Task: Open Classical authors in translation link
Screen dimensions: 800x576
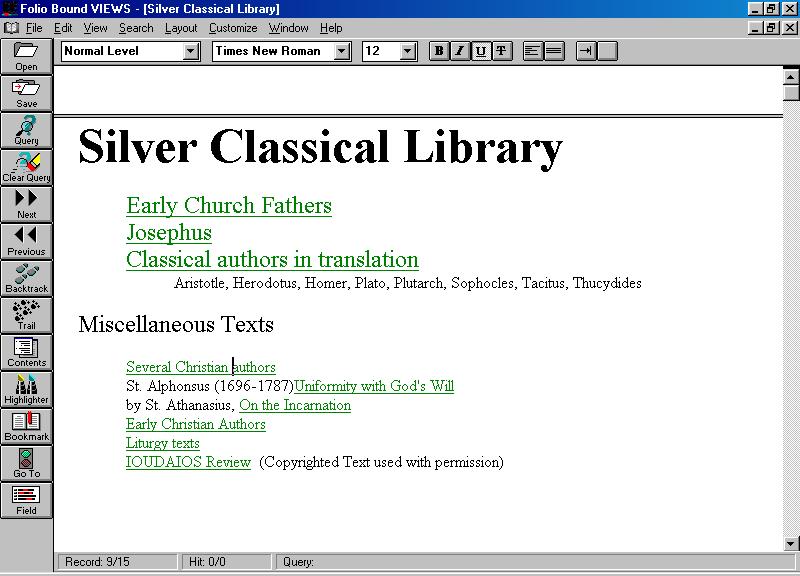Action: pos(272,260)
